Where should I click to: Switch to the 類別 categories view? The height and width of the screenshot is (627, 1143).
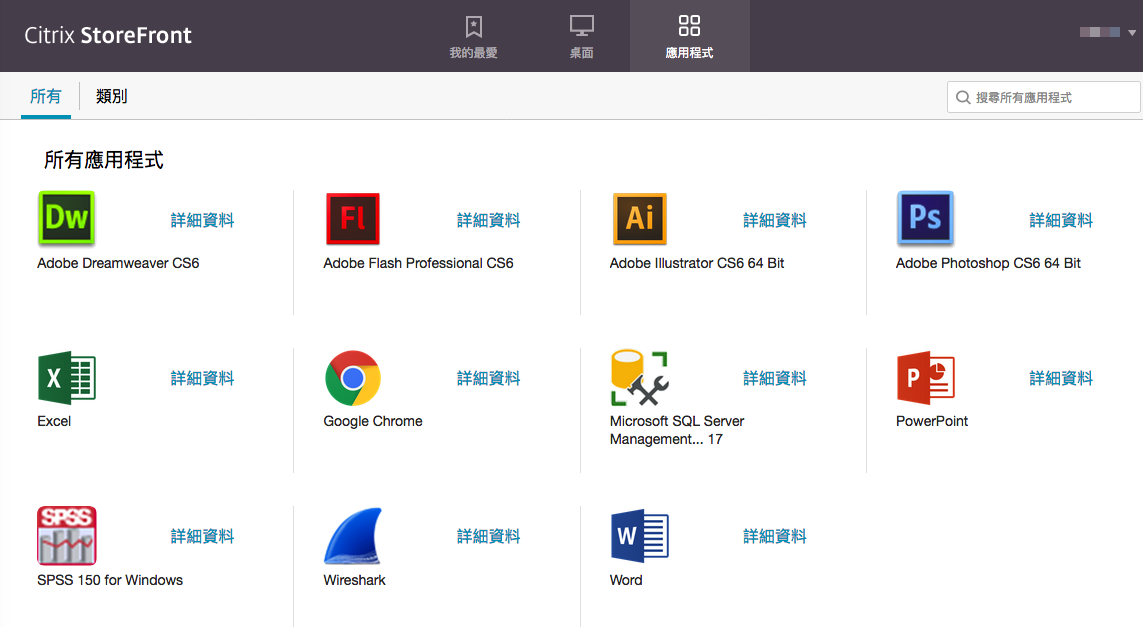pos(111,96)
